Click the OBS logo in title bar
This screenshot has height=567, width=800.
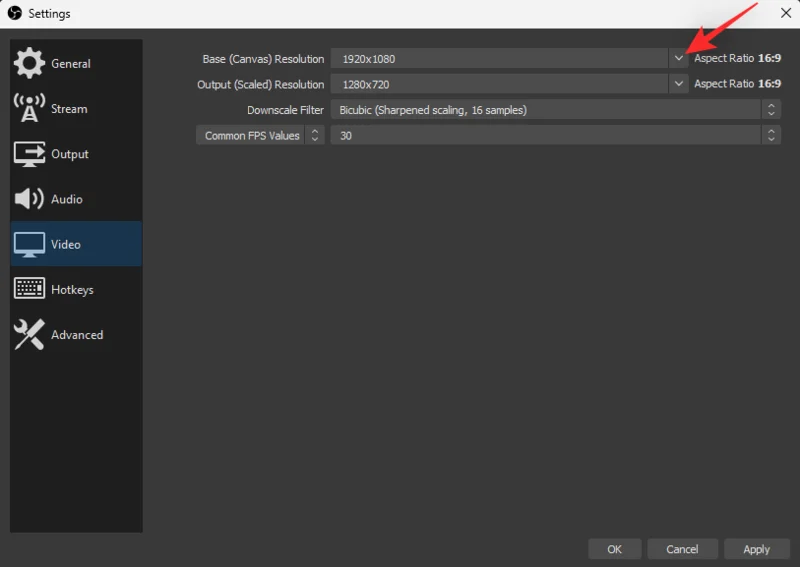[15, 14]
